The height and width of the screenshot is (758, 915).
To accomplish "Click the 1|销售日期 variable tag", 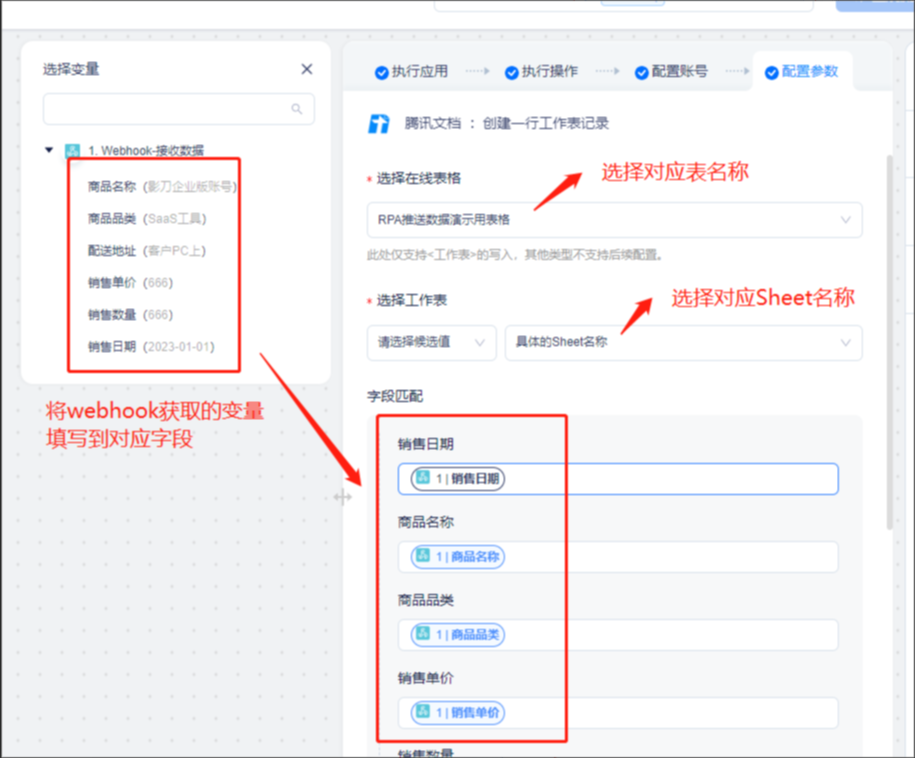I will [458, 479].
